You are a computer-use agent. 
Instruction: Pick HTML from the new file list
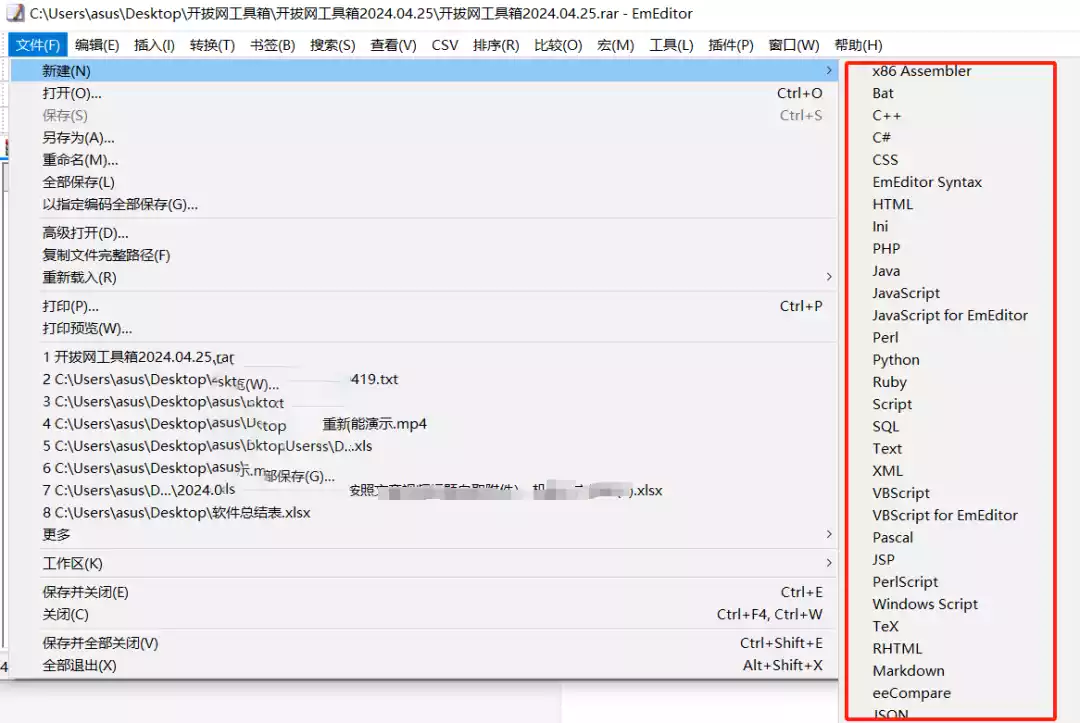click(x=892, y=204)
